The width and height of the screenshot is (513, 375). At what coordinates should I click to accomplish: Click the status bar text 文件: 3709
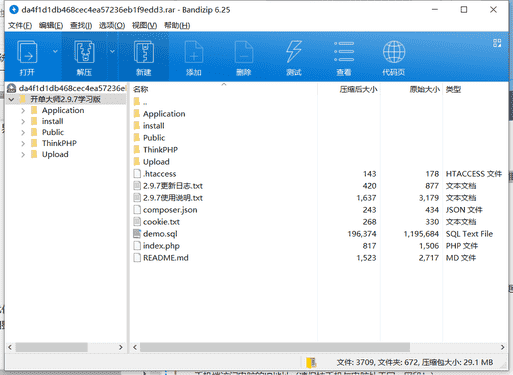point(355,362)
